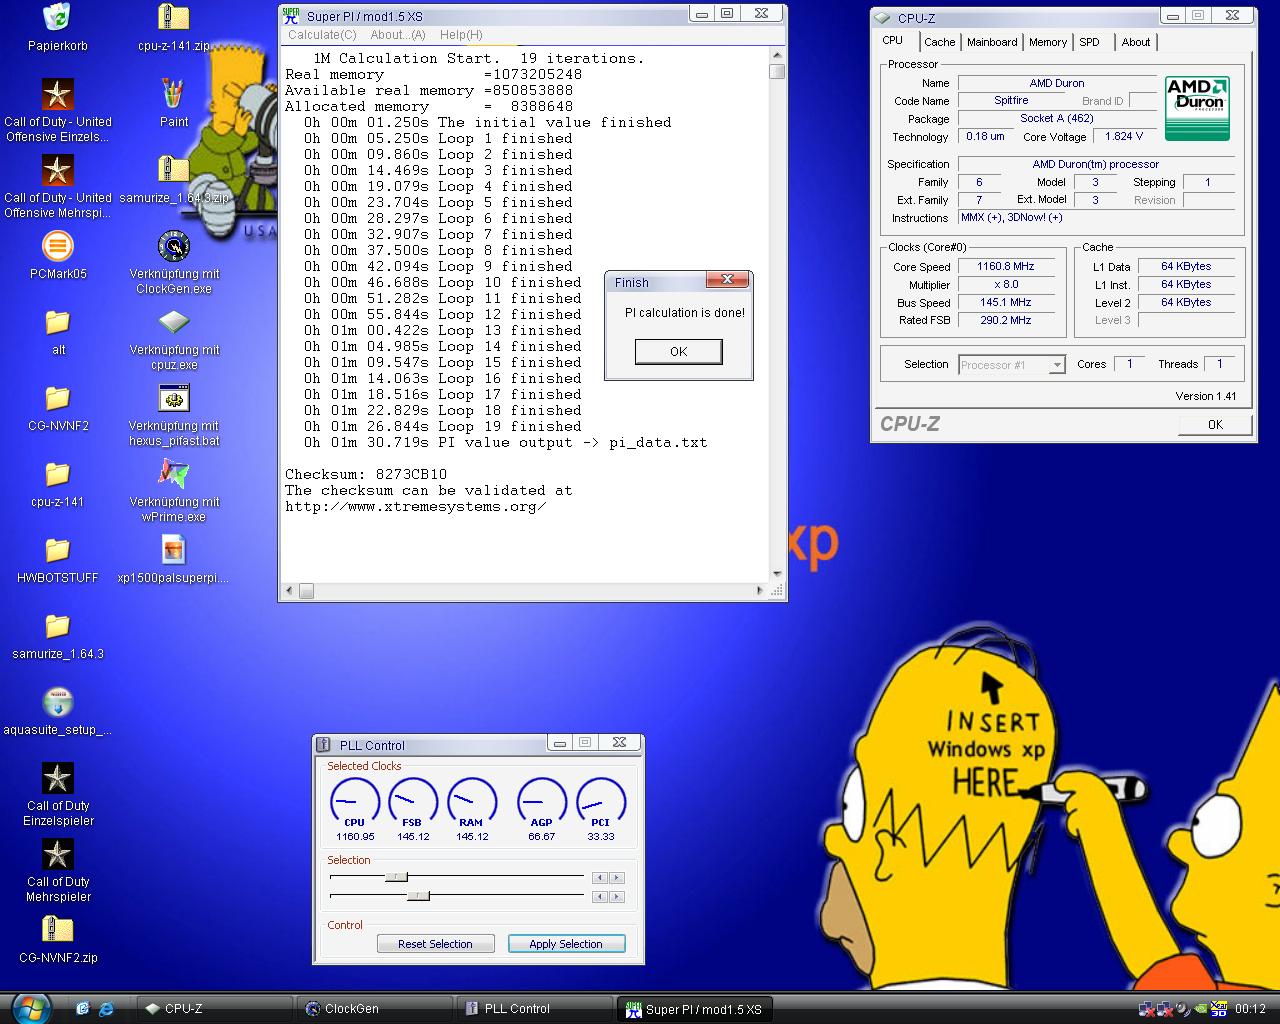Click the system tray clock showing 00:12

click(x=1250, y=1009)
